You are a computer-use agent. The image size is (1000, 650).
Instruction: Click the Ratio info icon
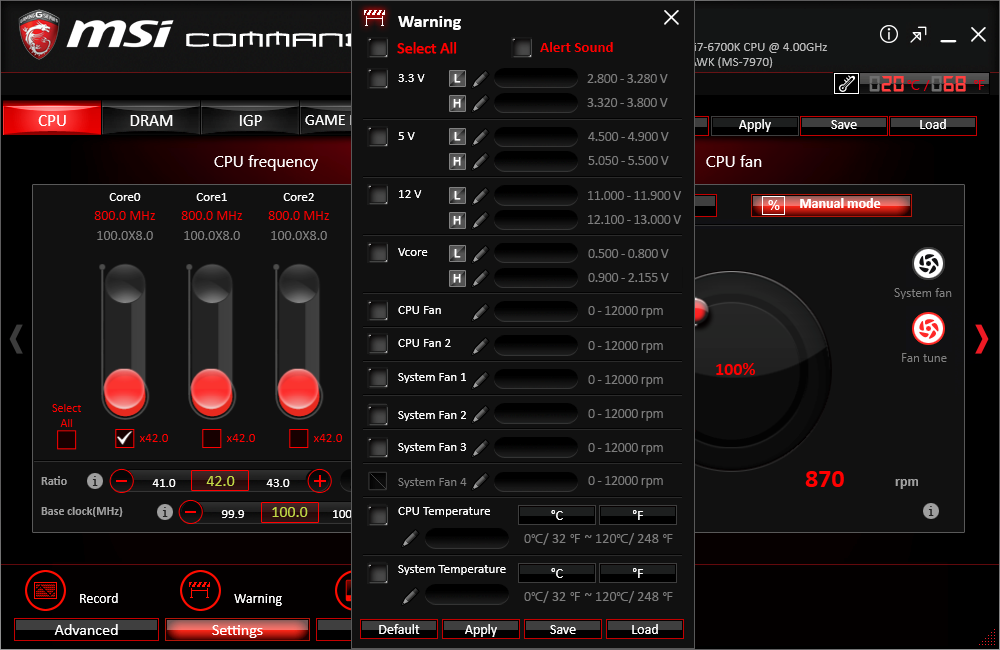[x=94, y=481]
